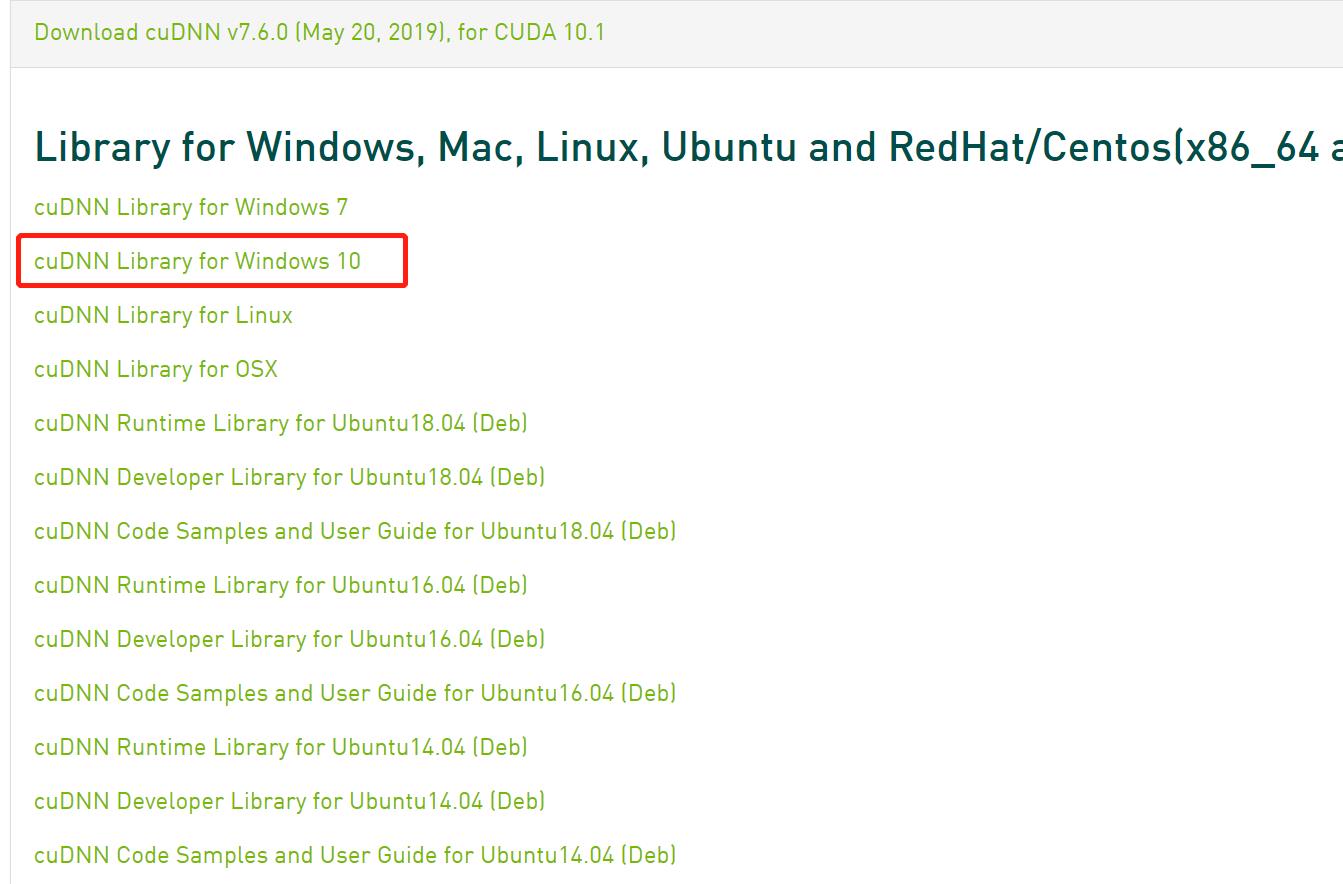Click the Library for Windows heading text
The width and height of the screenshot is (1343, 884).
[x=400, y=147]
